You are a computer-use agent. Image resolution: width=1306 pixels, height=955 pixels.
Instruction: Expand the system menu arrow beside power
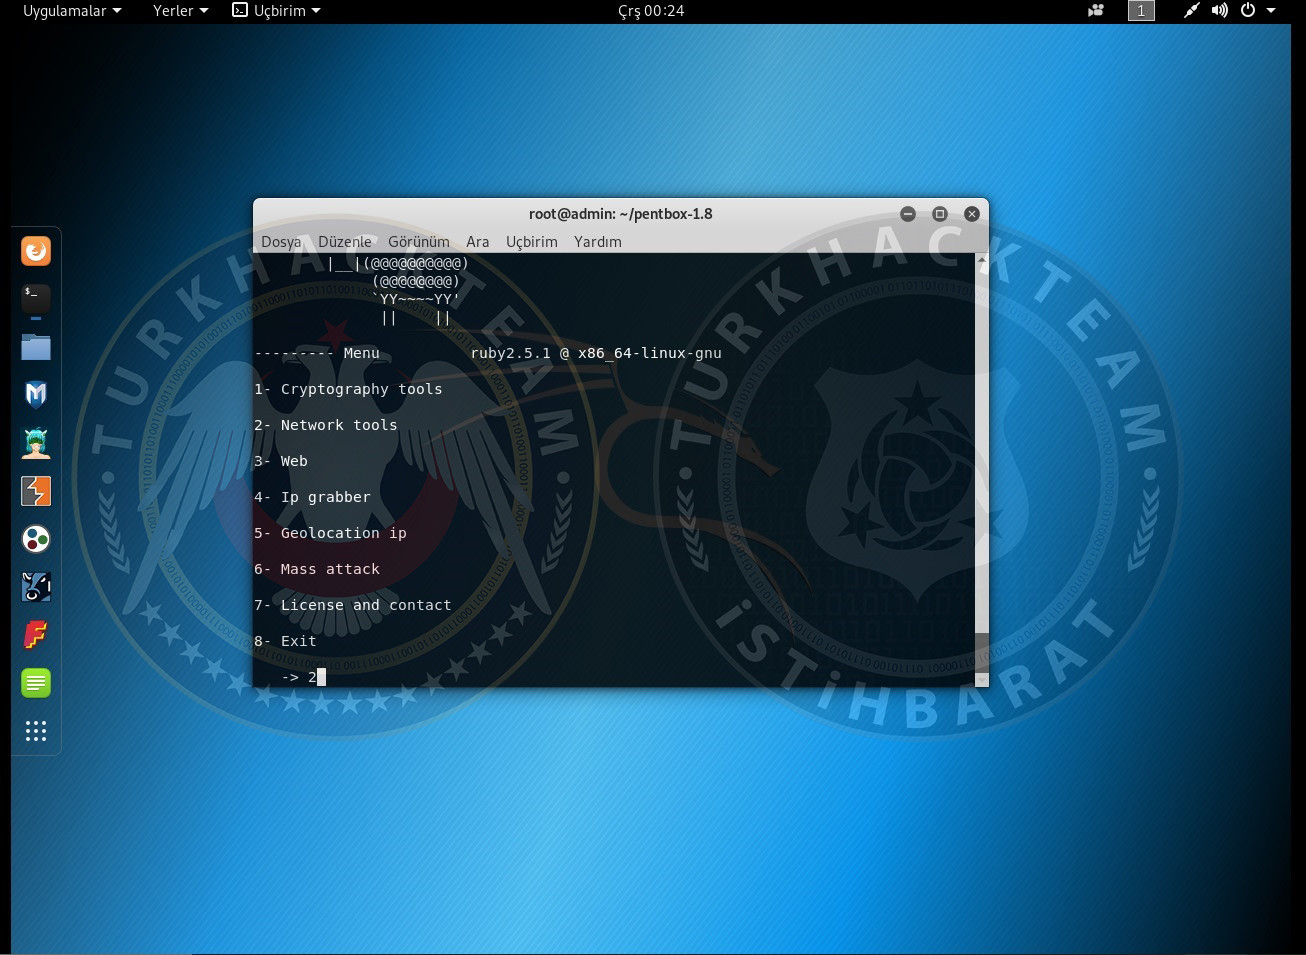[1271, 11]
